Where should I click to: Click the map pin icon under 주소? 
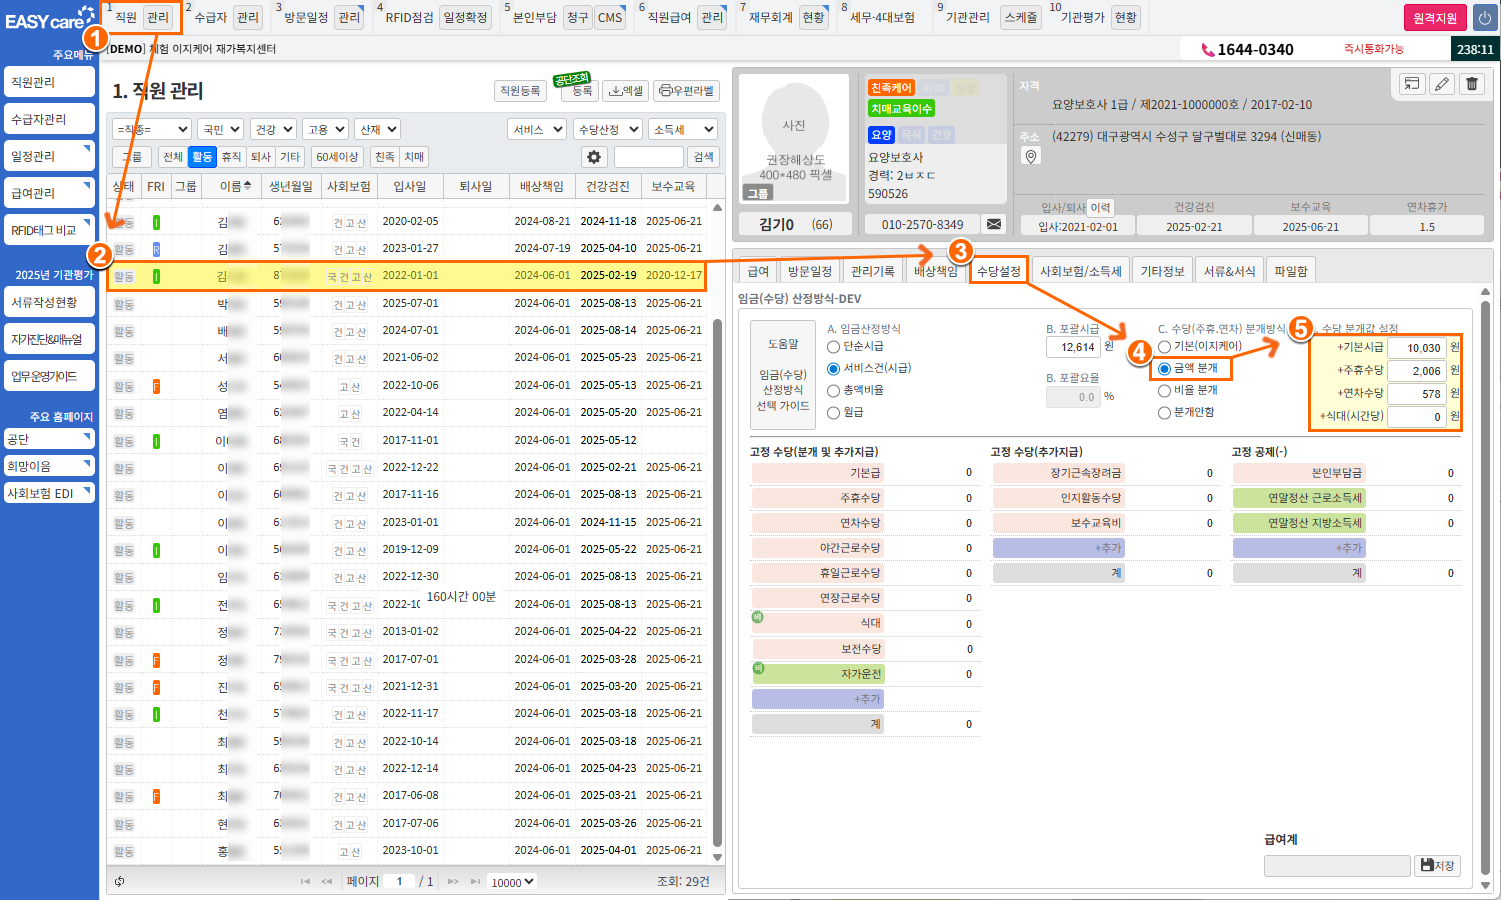tap(1031, 156)
